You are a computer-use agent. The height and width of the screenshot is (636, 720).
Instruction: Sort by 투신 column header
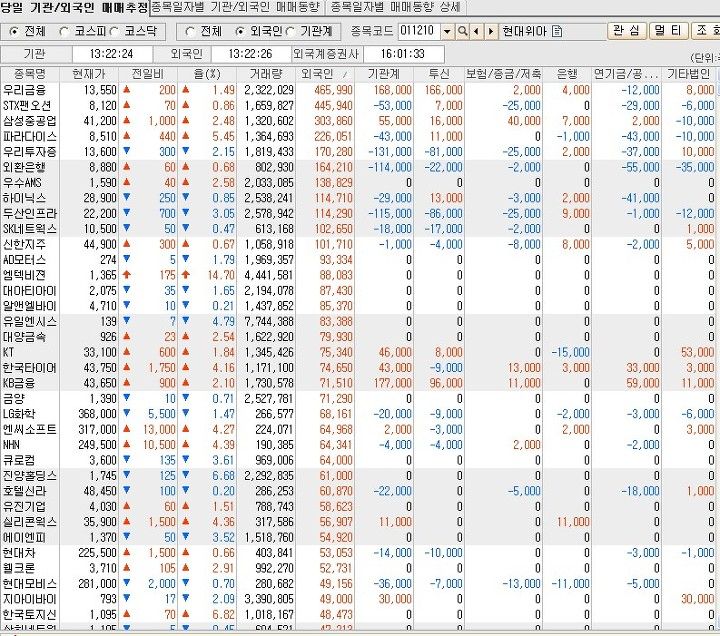click(439, 74)
